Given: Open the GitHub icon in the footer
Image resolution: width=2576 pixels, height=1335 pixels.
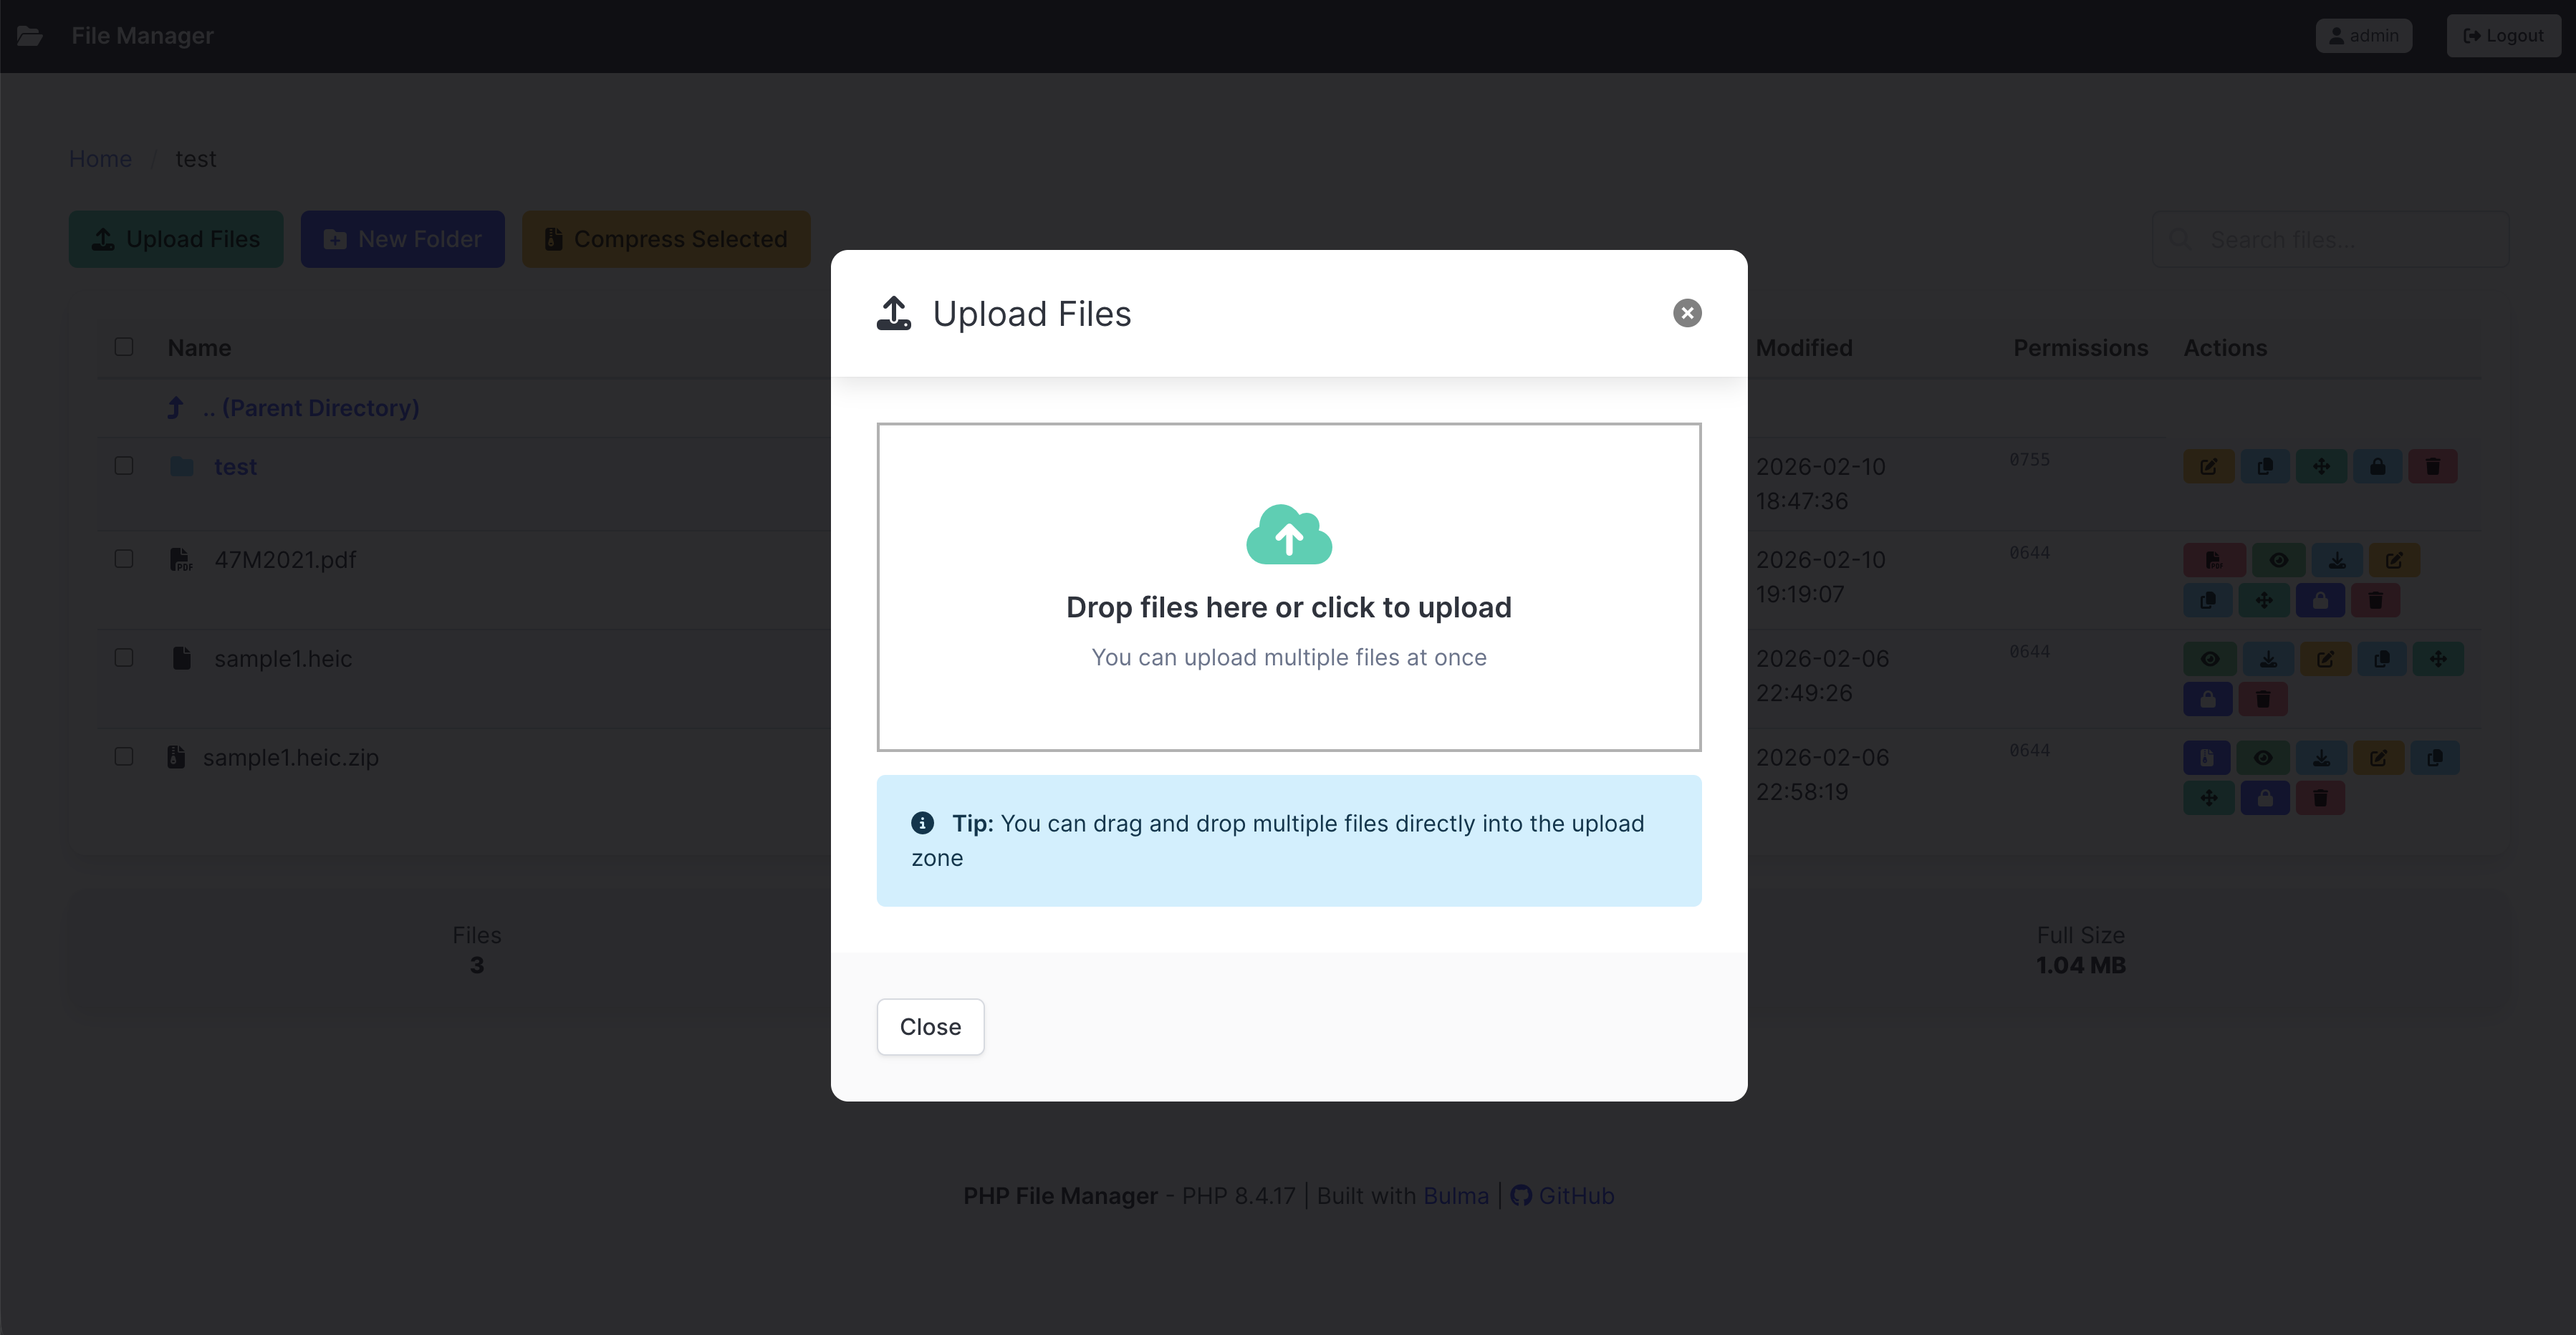Looking at the screenshot, I should [1521, 1195].
